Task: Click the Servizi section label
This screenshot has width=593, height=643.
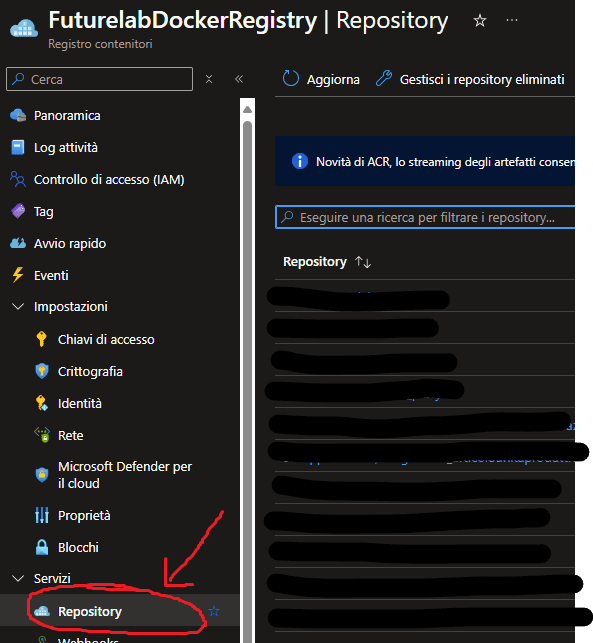Action: coord(52,578)
